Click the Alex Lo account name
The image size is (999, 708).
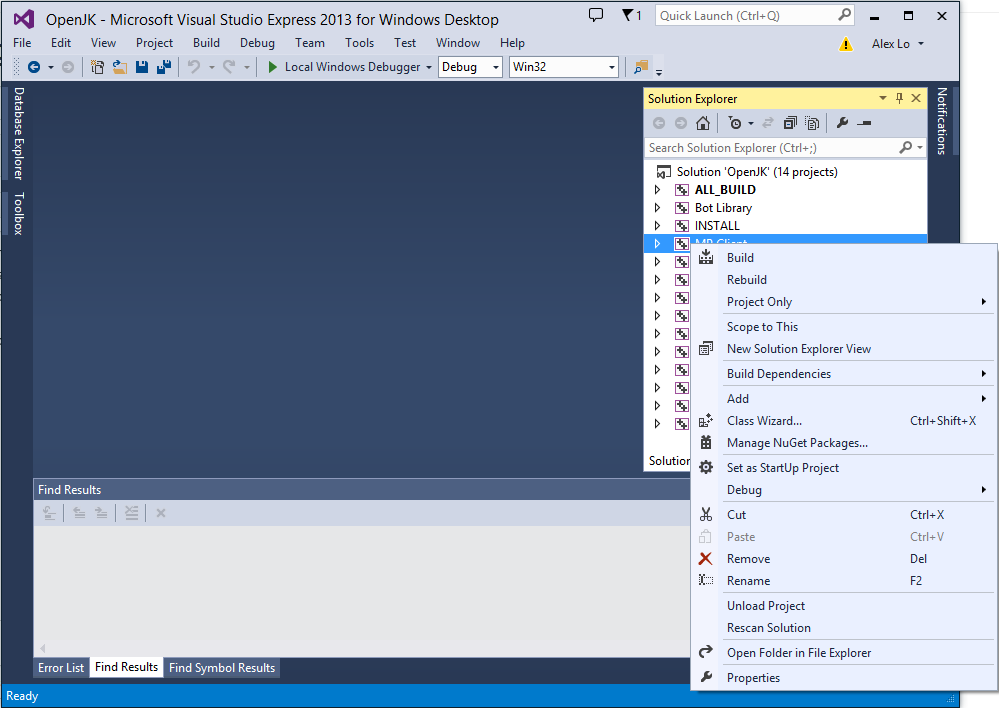(890, 44)
